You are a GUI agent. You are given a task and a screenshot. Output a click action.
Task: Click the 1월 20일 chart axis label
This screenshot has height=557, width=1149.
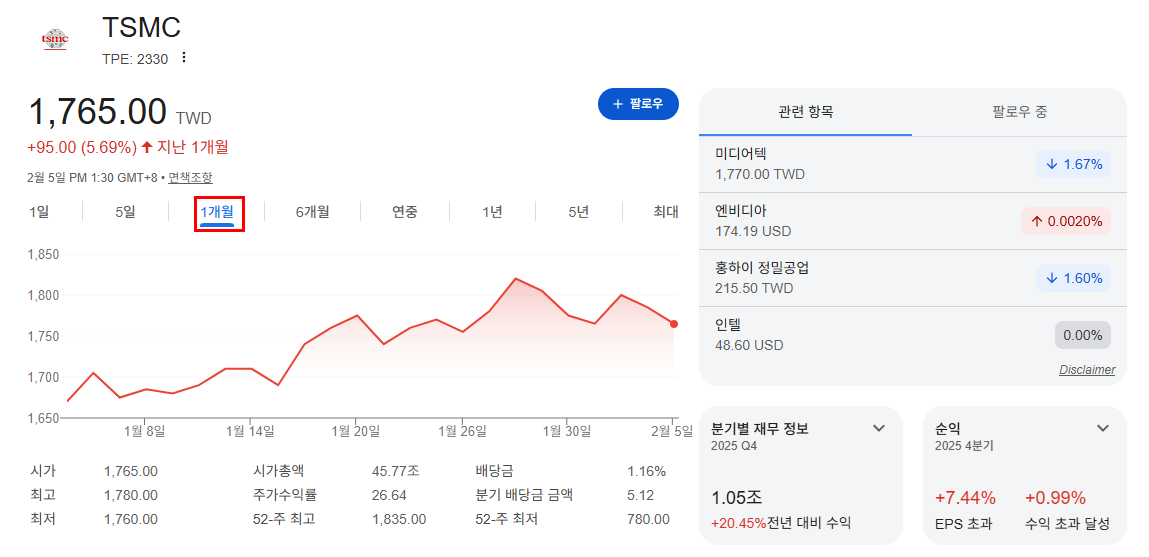tap(355, 431)
